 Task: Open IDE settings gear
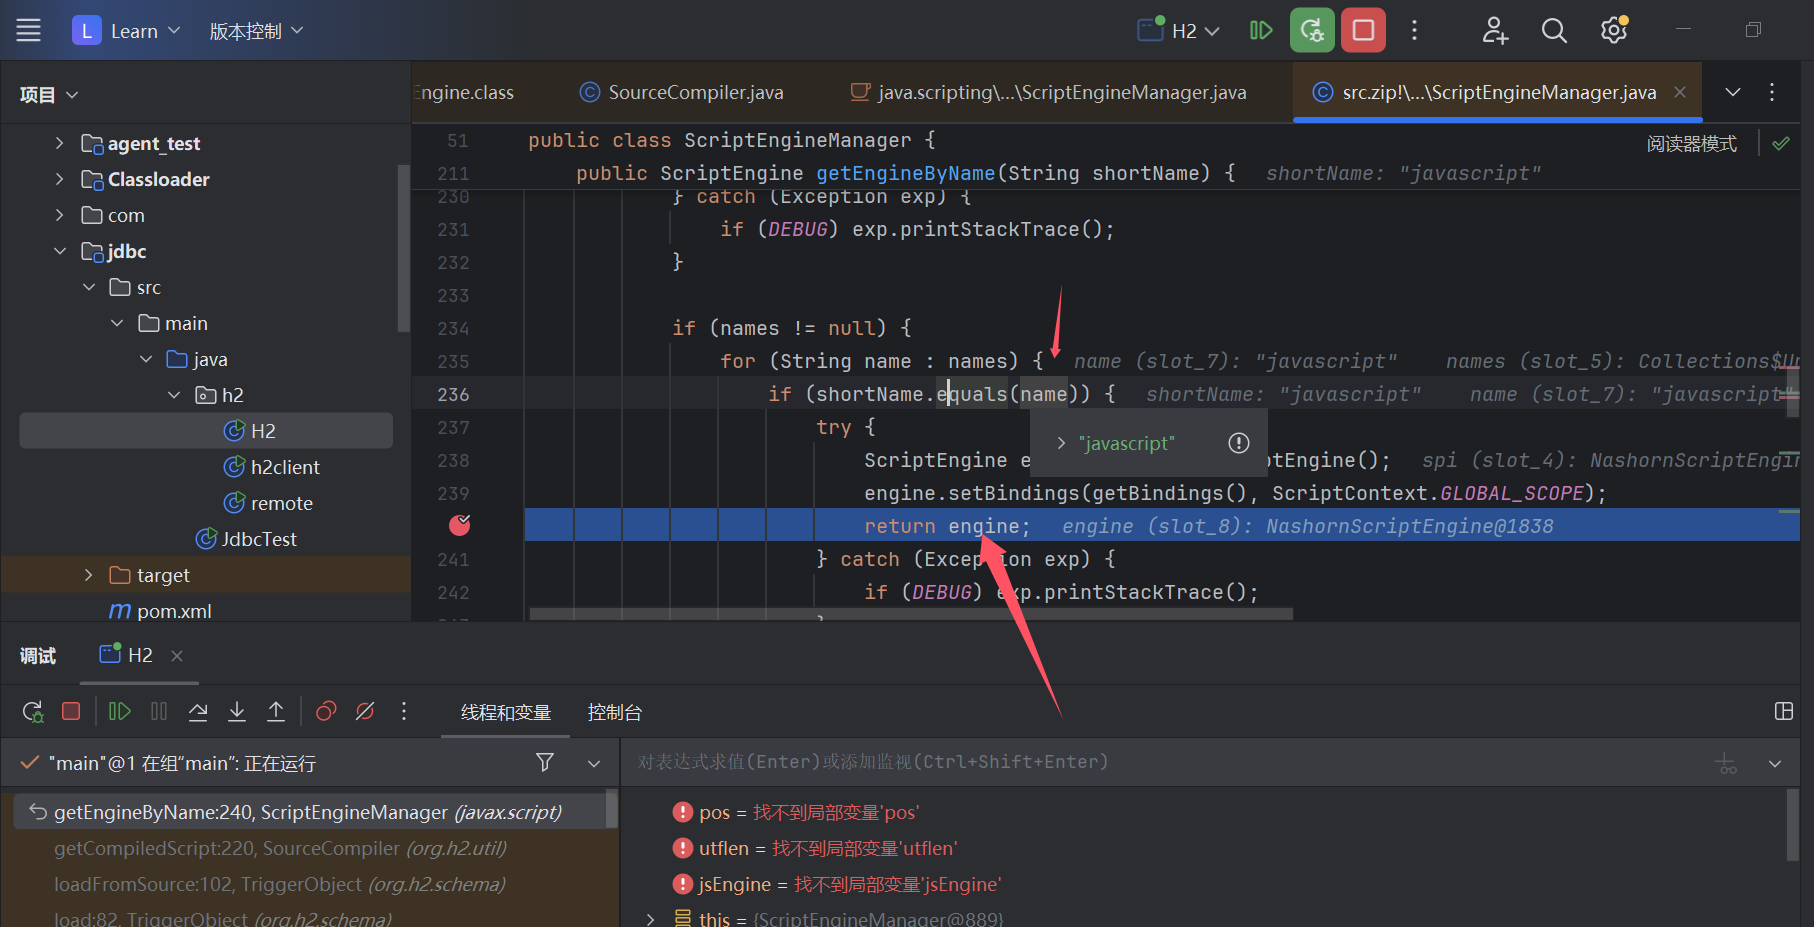pos(1613,31)
